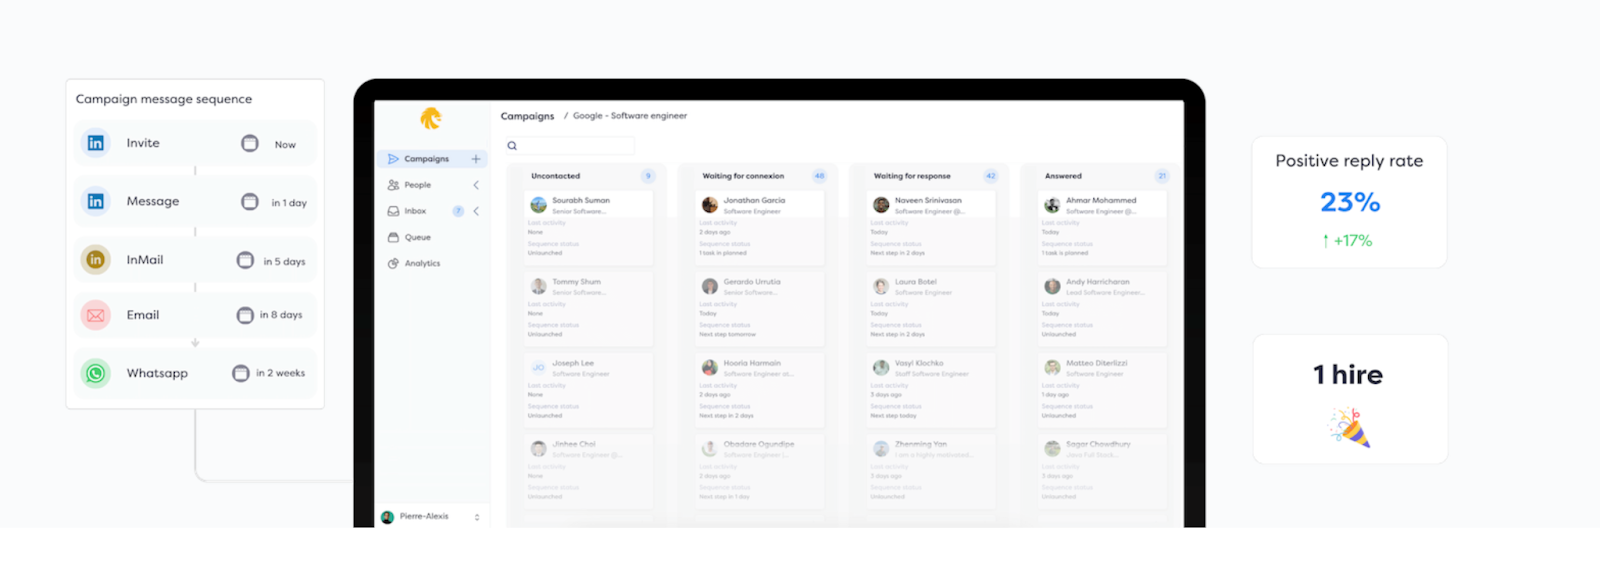Click the LinkedIn icon beside Message

pyautogui.click(x=95, y=201)
